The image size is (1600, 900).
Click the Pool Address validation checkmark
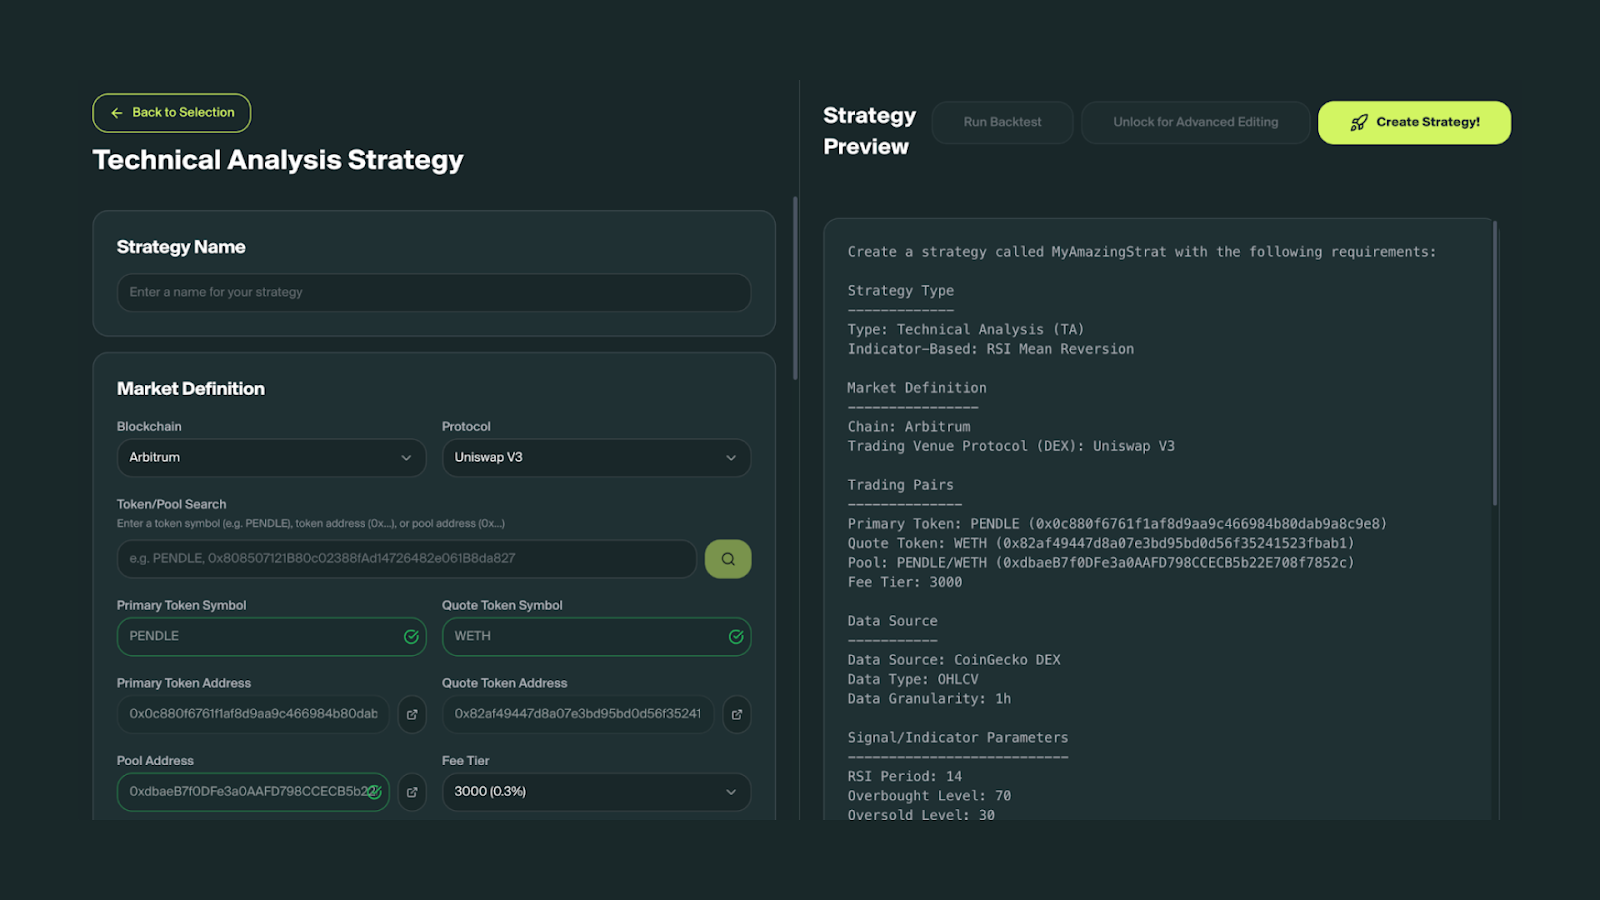point(374,792)
